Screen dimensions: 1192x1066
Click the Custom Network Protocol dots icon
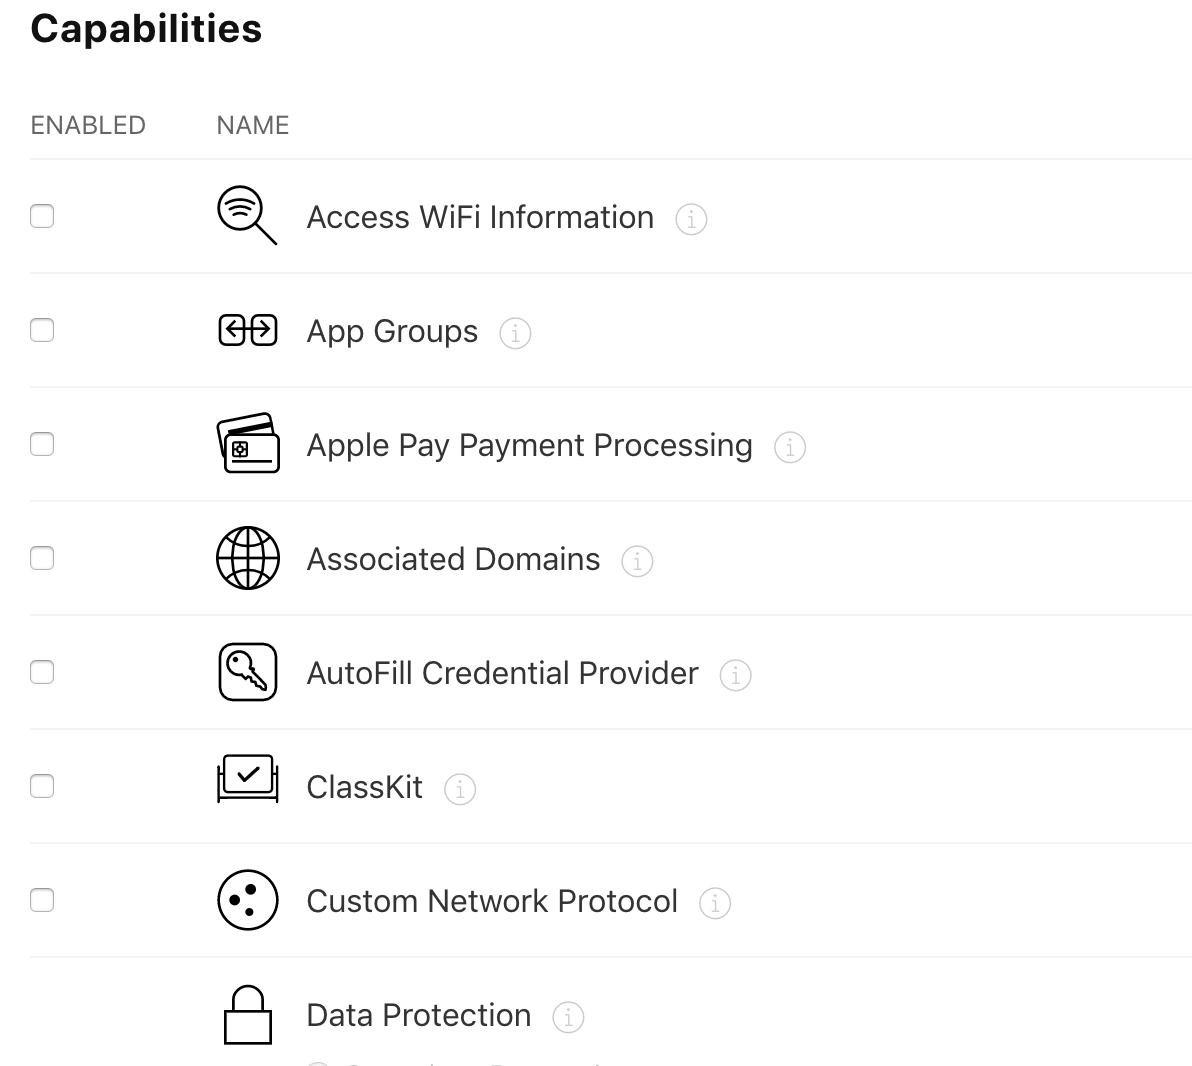pos(248,900)
